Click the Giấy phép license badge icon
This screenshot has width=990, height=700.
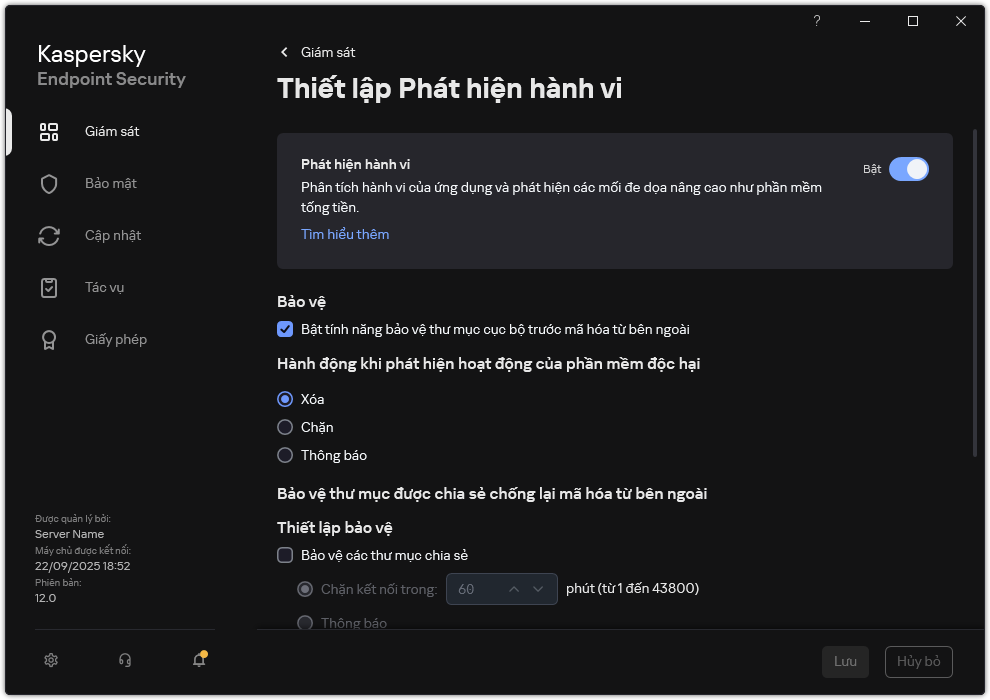pos(49,340)
